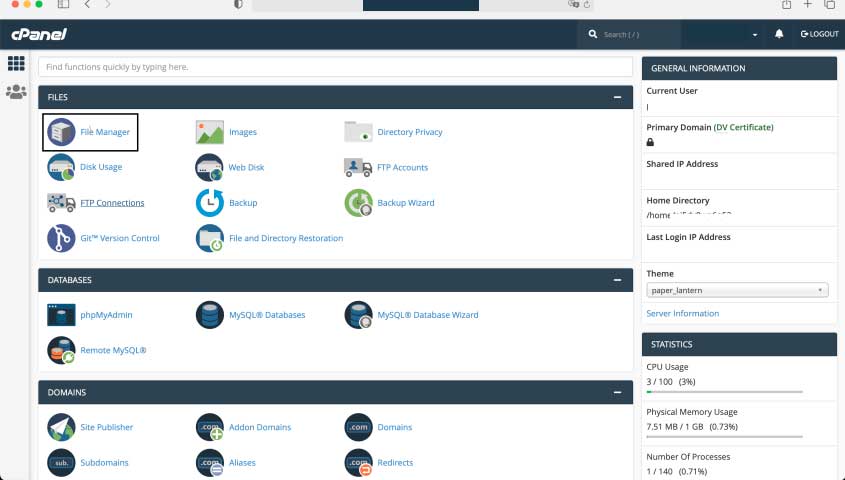Click the LOGOUT button
The image size is (845, 480).
819,34
